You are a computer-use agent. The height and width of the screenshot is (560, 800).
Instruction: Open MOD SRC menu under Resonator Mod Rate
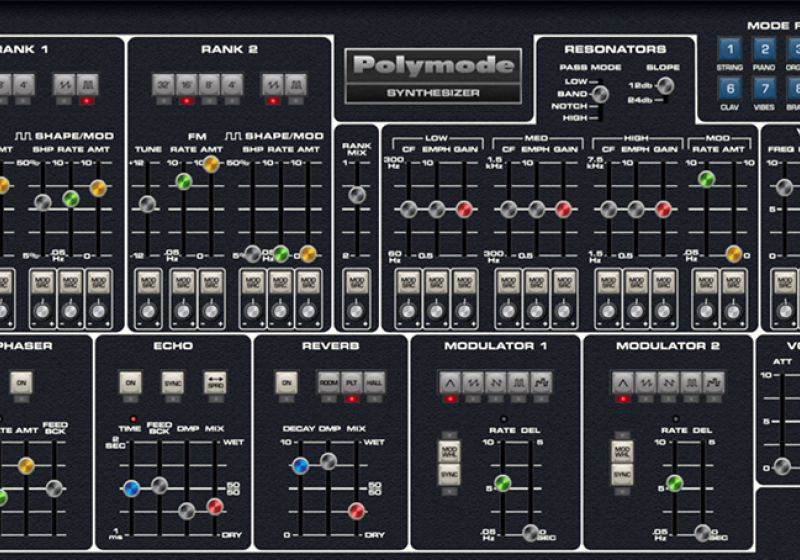click(x=706, y=283)
